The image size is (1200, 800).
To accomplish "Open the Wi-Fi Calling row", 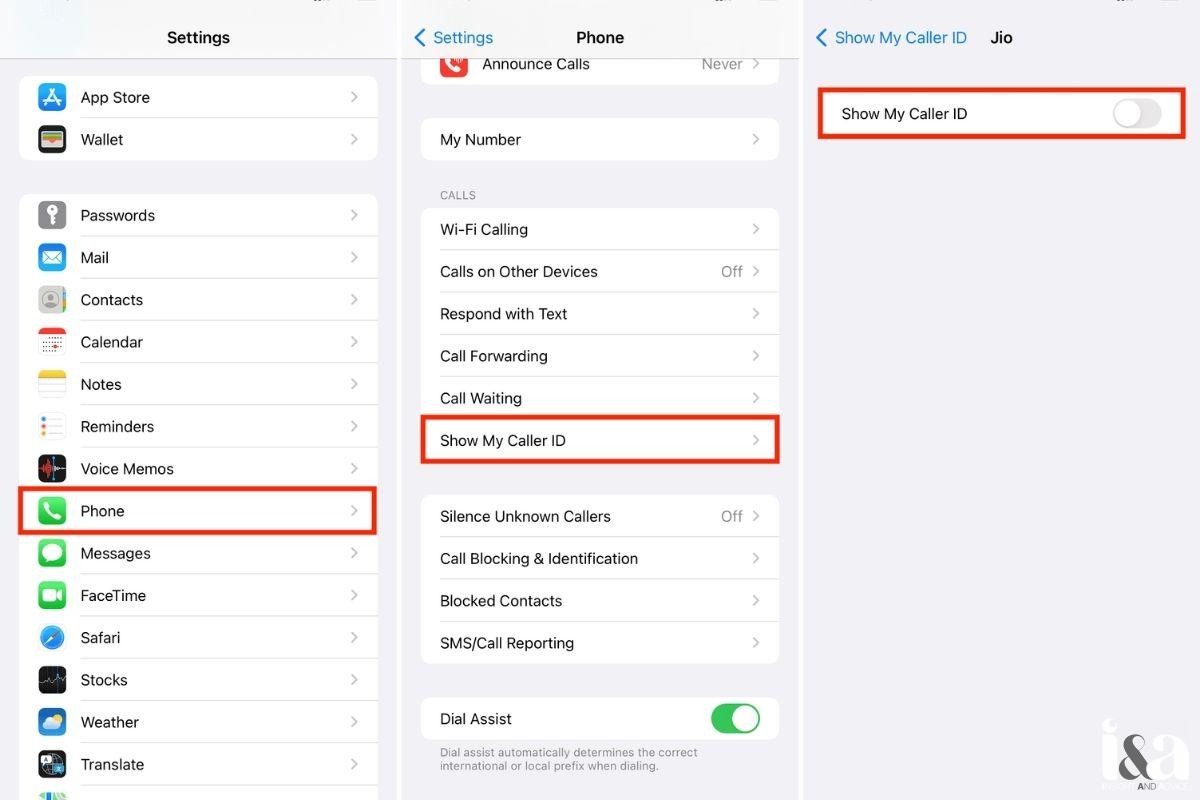I will click(599, 229).
